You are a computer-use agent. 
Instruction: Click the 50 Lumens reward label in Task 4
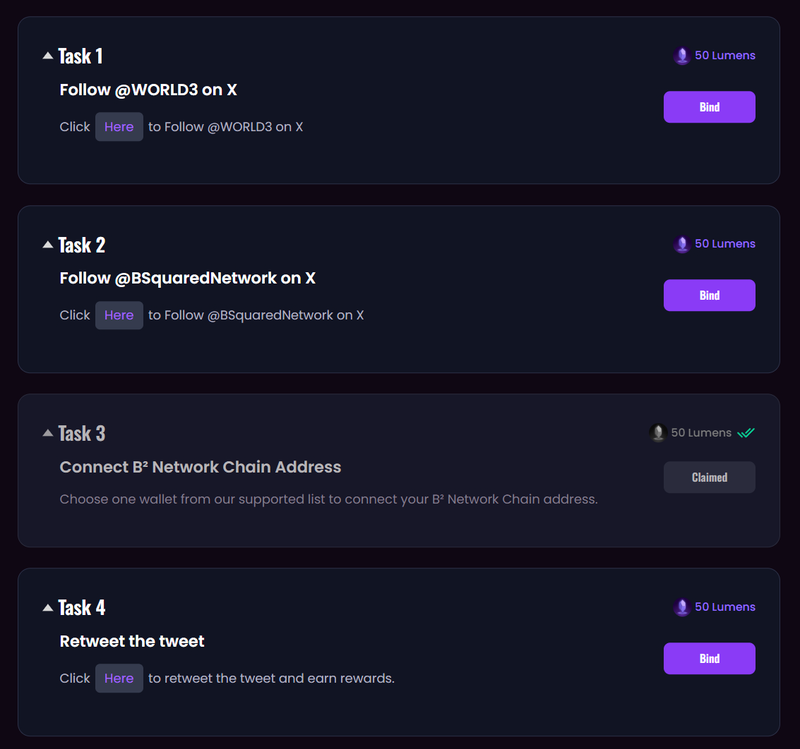pyautogui.click(x=725, y=607)
